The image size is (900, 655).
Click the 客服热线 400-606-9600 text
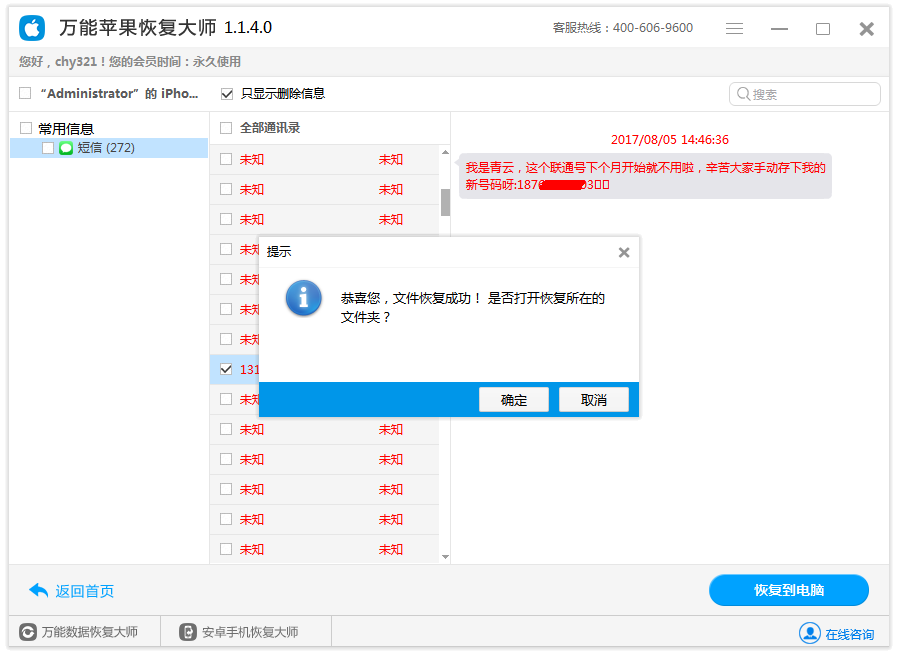623,28
